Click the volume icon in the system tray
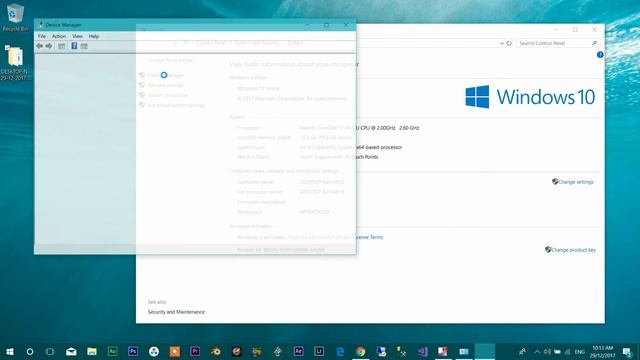 (547, 351)
